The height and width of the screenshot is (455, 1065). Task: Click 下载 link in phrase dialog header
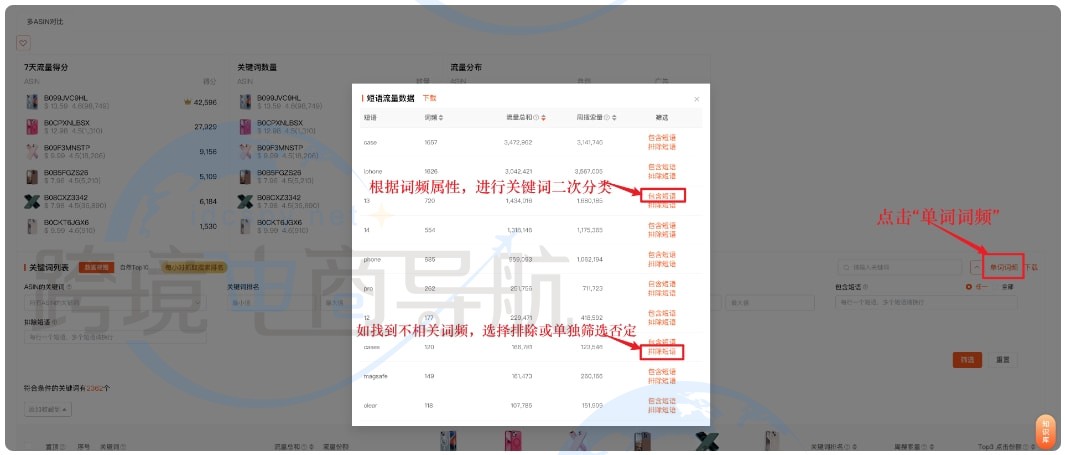429,98
